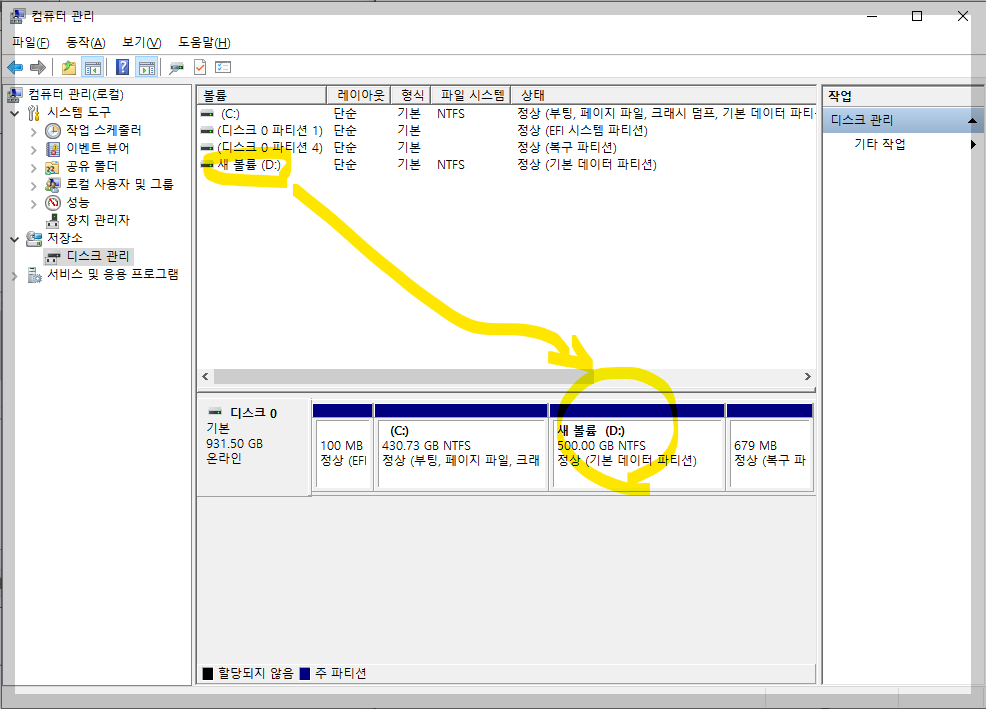Screen dimensions: 986x709
Task: Click the 작업 pane header
Action: [x=903, y=96]
